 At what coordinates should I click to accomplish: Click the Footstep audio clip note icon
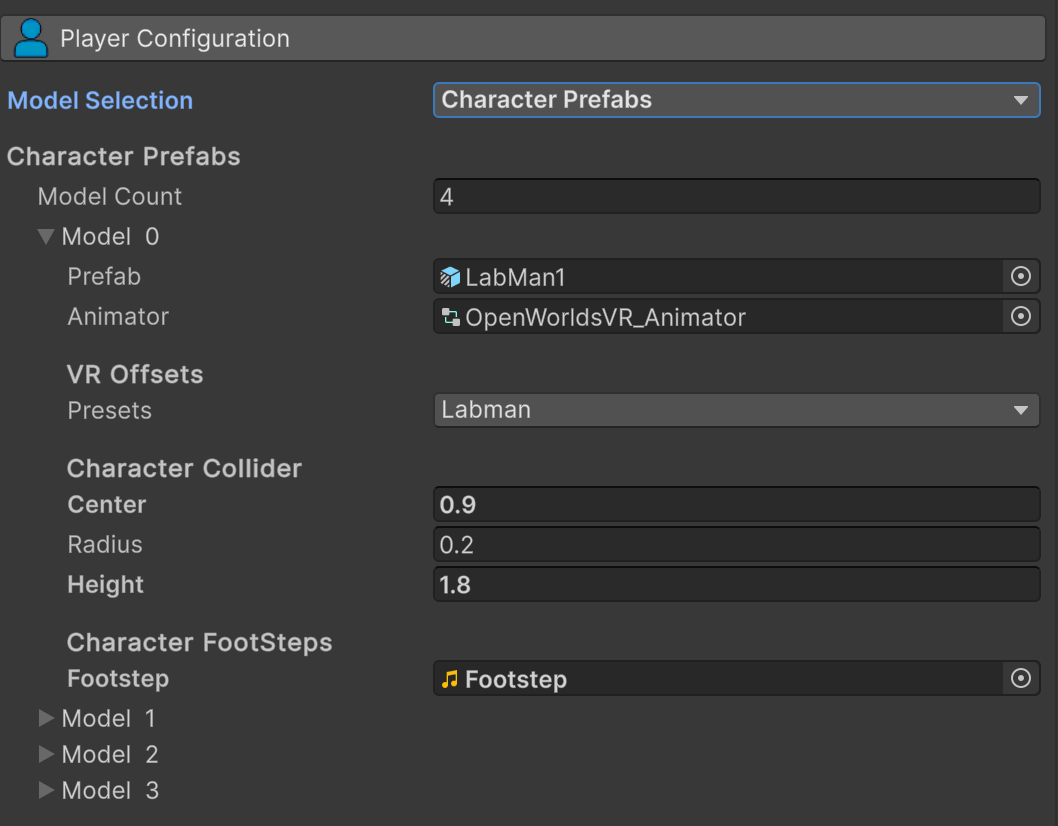point(450,679)
